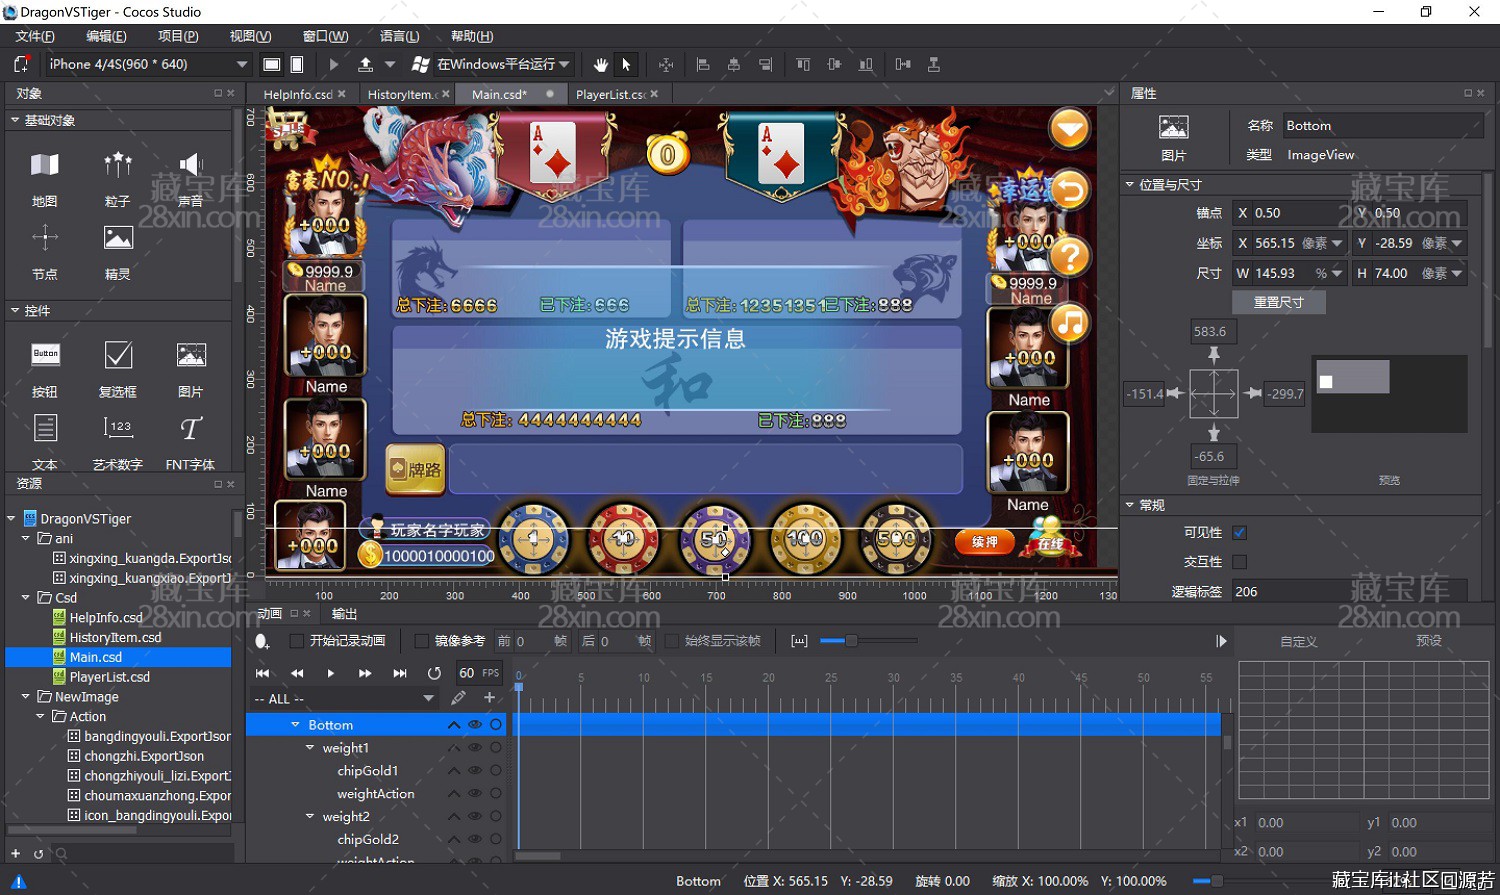Select the 文本 (text) widget icon

click(45, 428)
